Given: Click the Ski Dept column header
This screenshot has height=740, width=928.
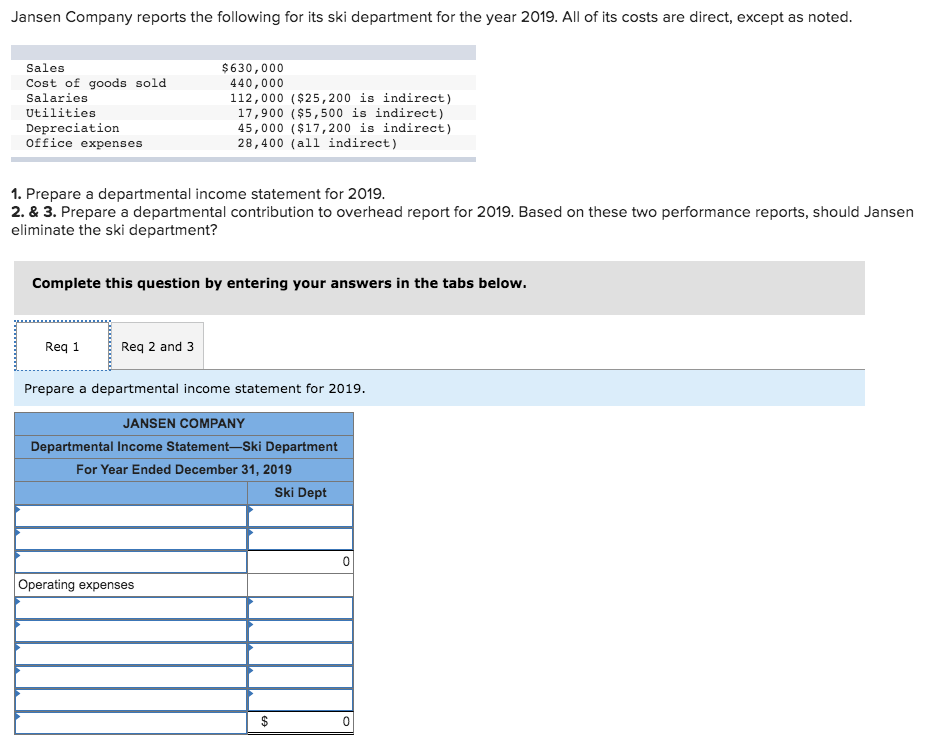Looking at the screenshot, I should 301,493.
